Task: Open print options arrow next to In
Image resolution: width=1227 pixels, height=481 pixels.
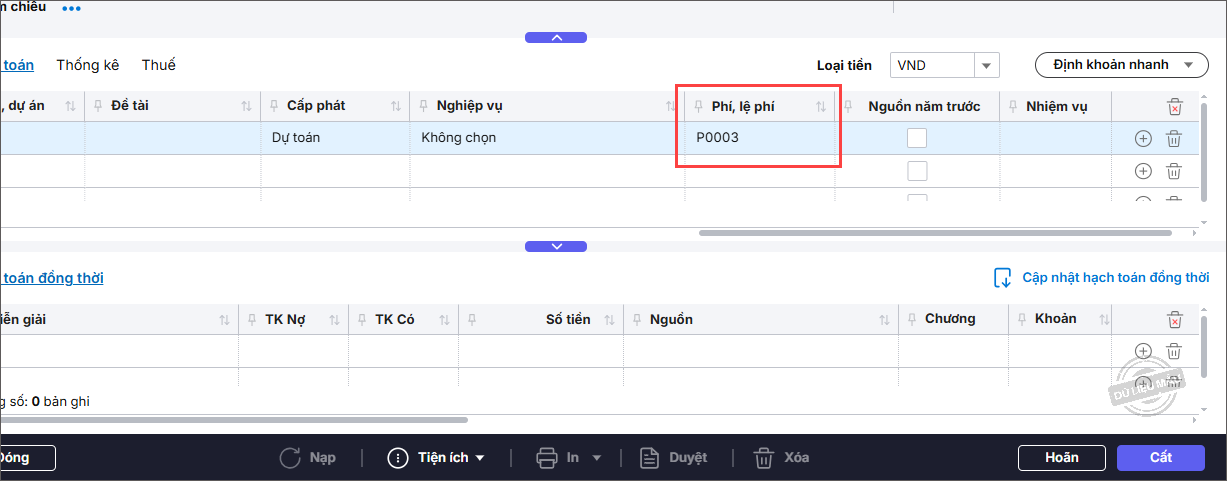Action: (x=597, y=458)
